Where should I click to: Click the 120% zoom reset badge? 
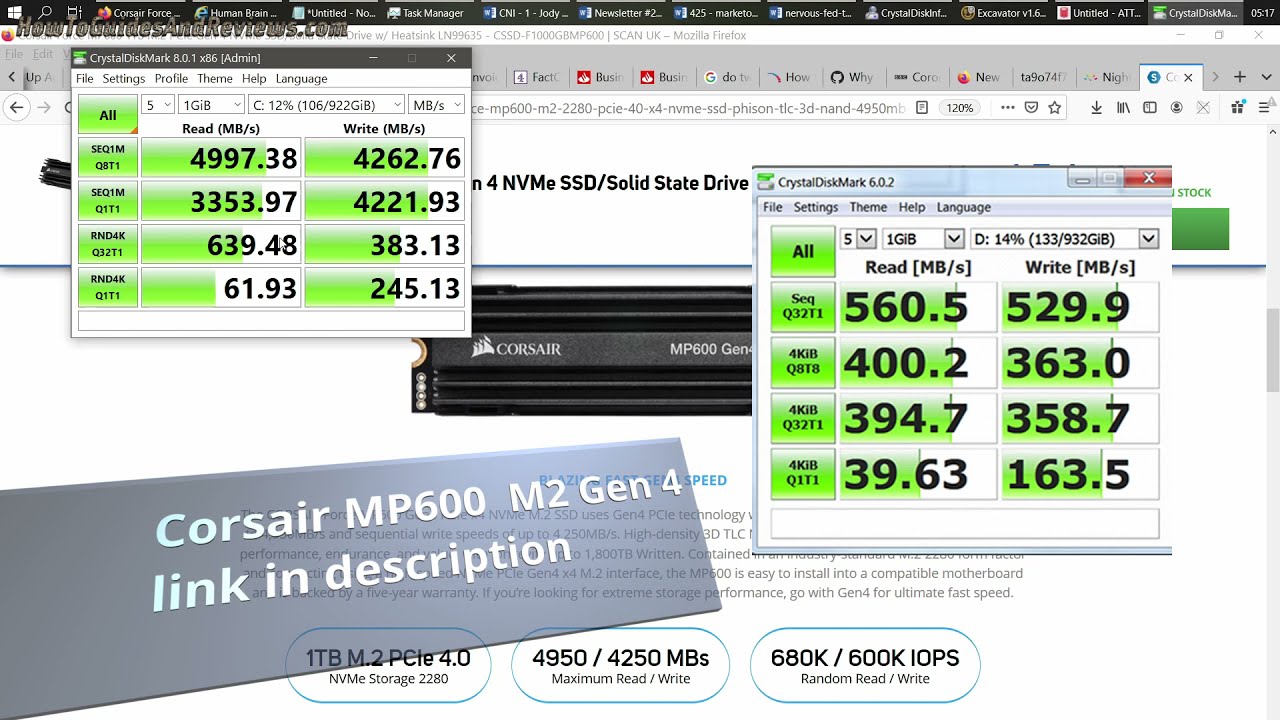tap(959, 107)
